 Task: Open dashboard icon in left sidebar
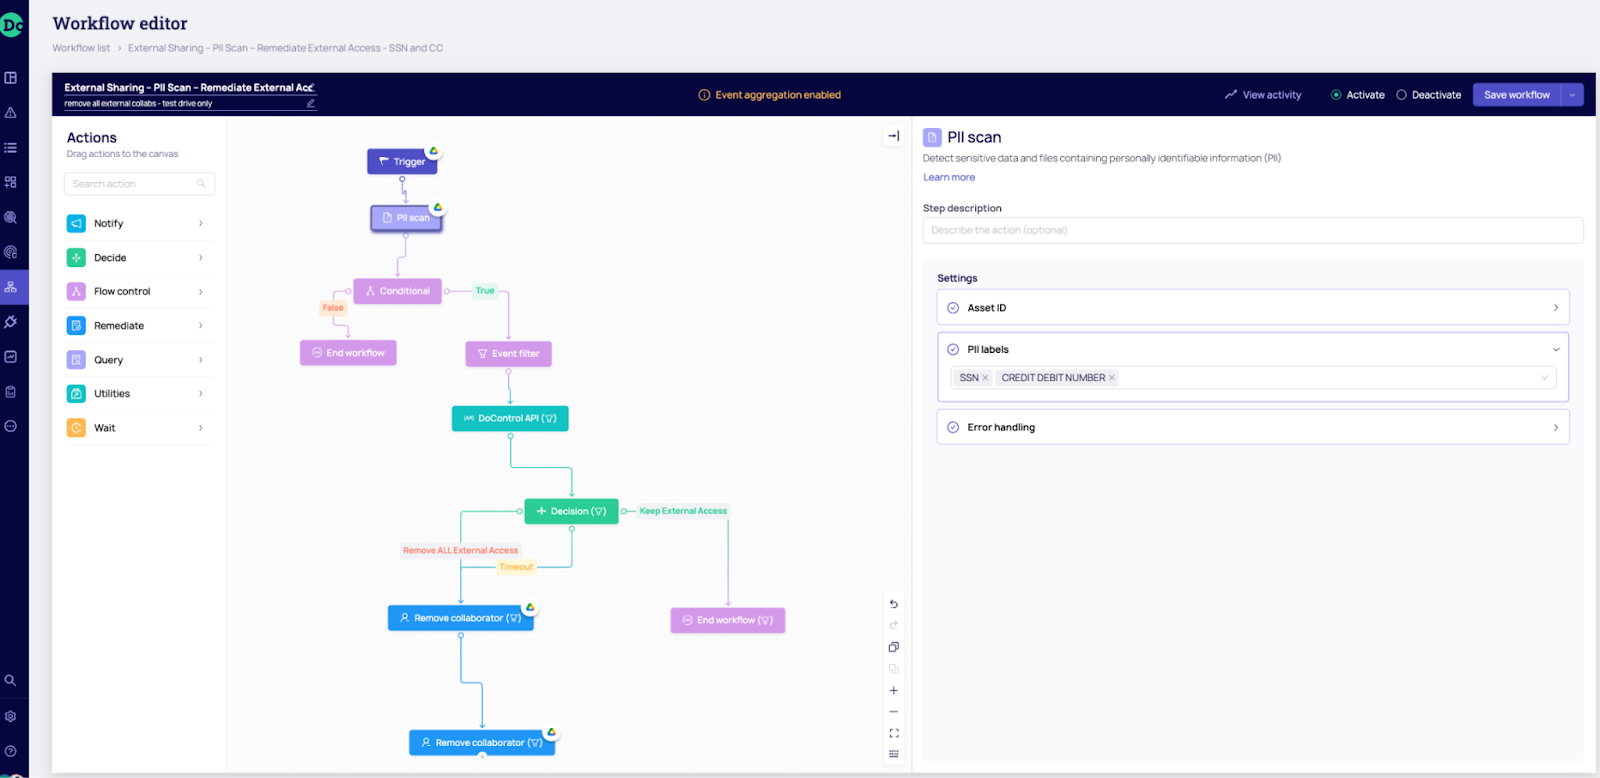11,78
